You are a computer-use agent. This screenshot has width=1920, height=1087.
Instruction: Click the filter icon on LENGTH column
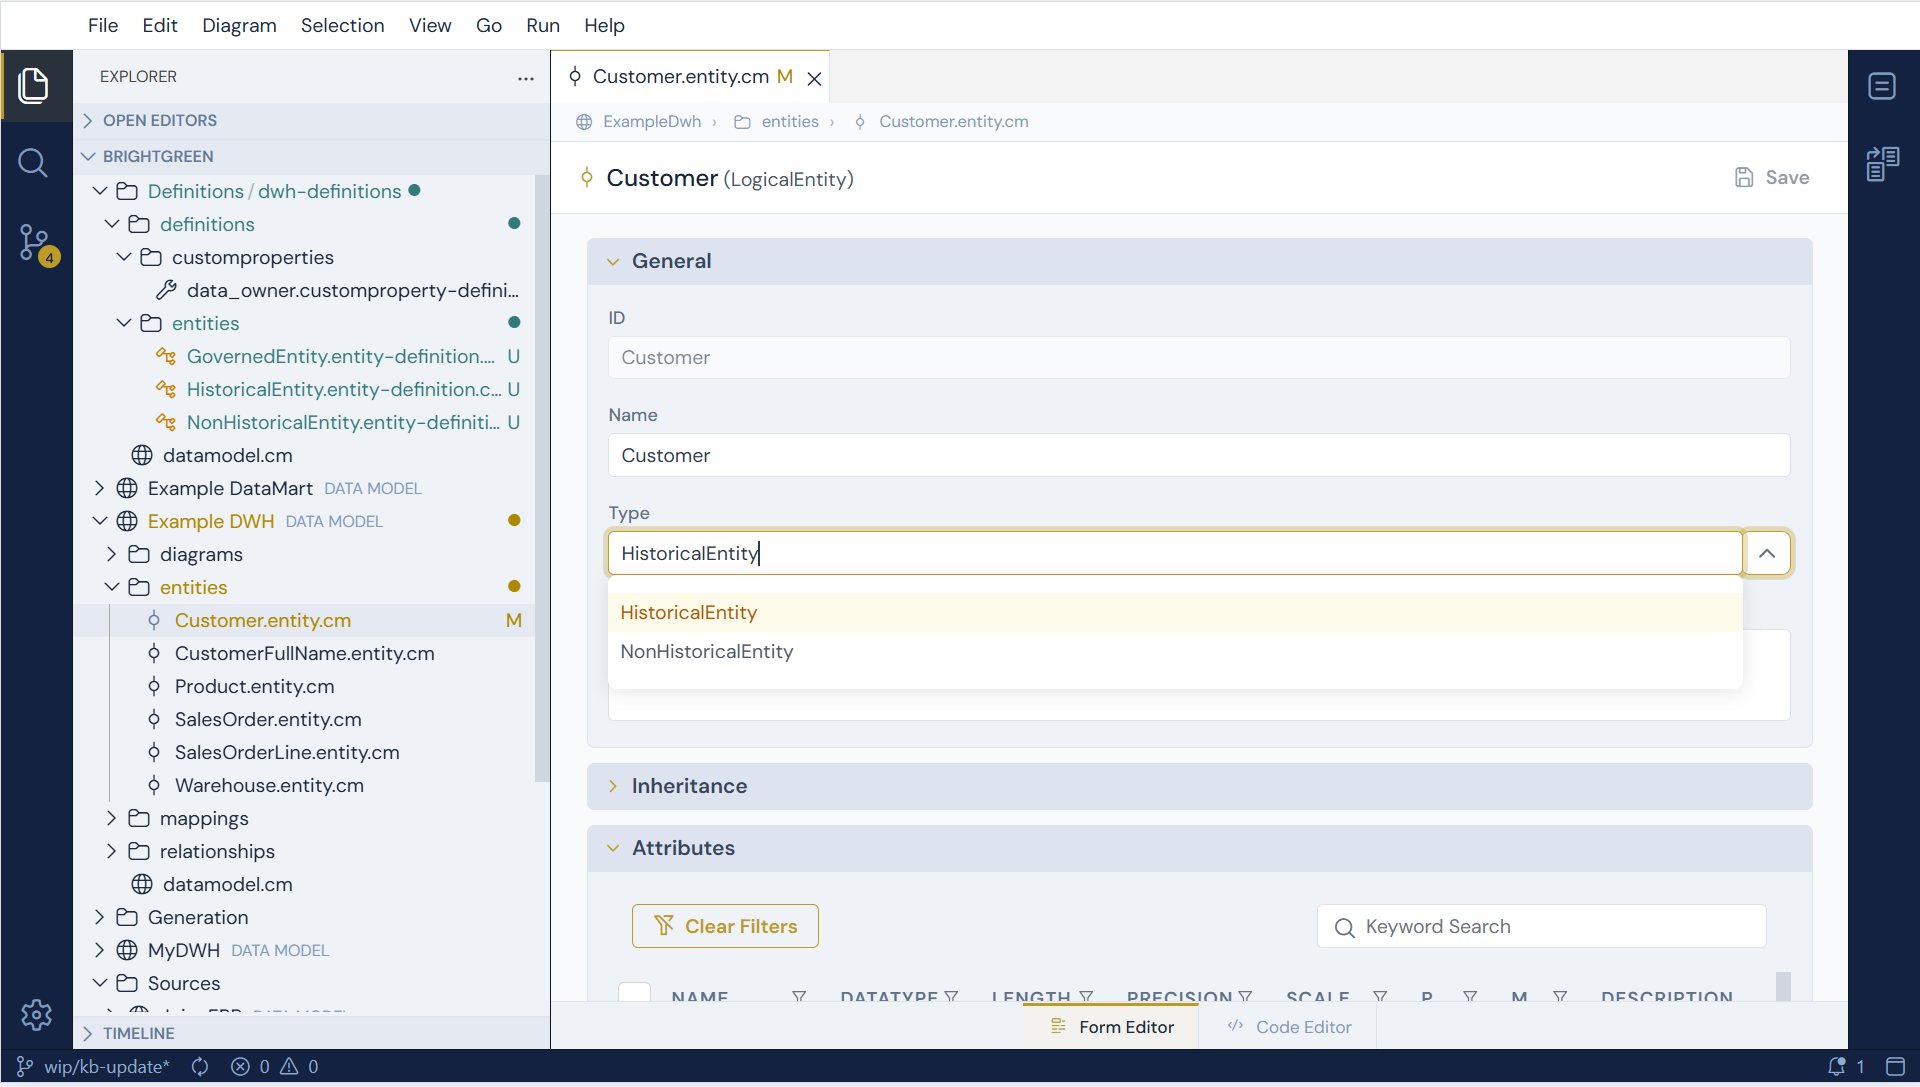[x=1086, y=997]
